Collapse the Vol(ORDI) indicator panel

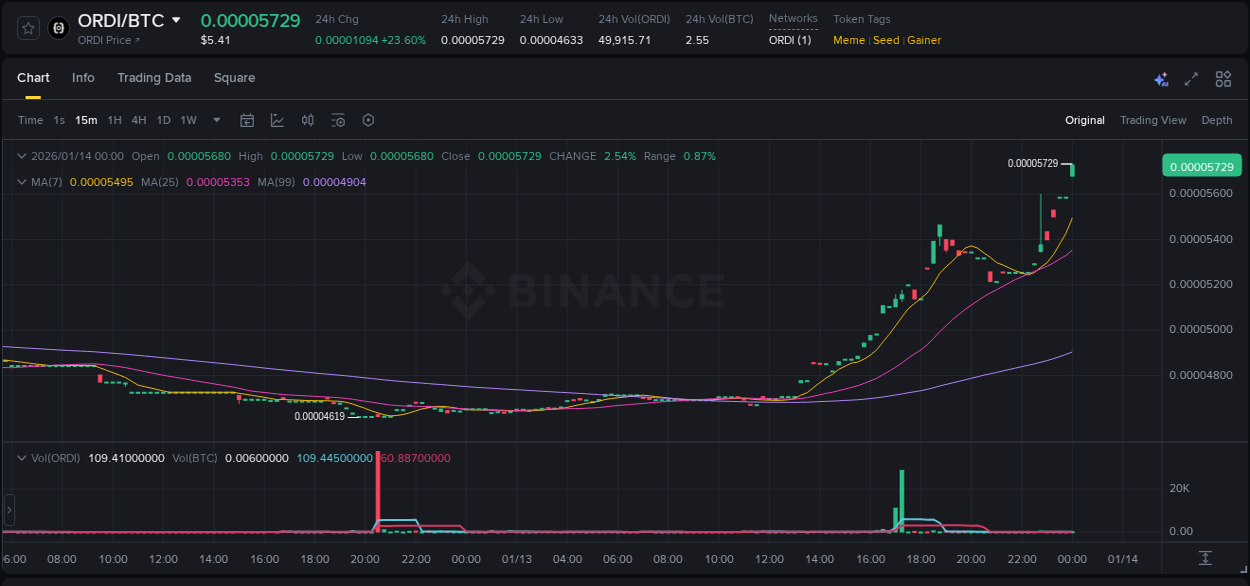click(22, 457)
